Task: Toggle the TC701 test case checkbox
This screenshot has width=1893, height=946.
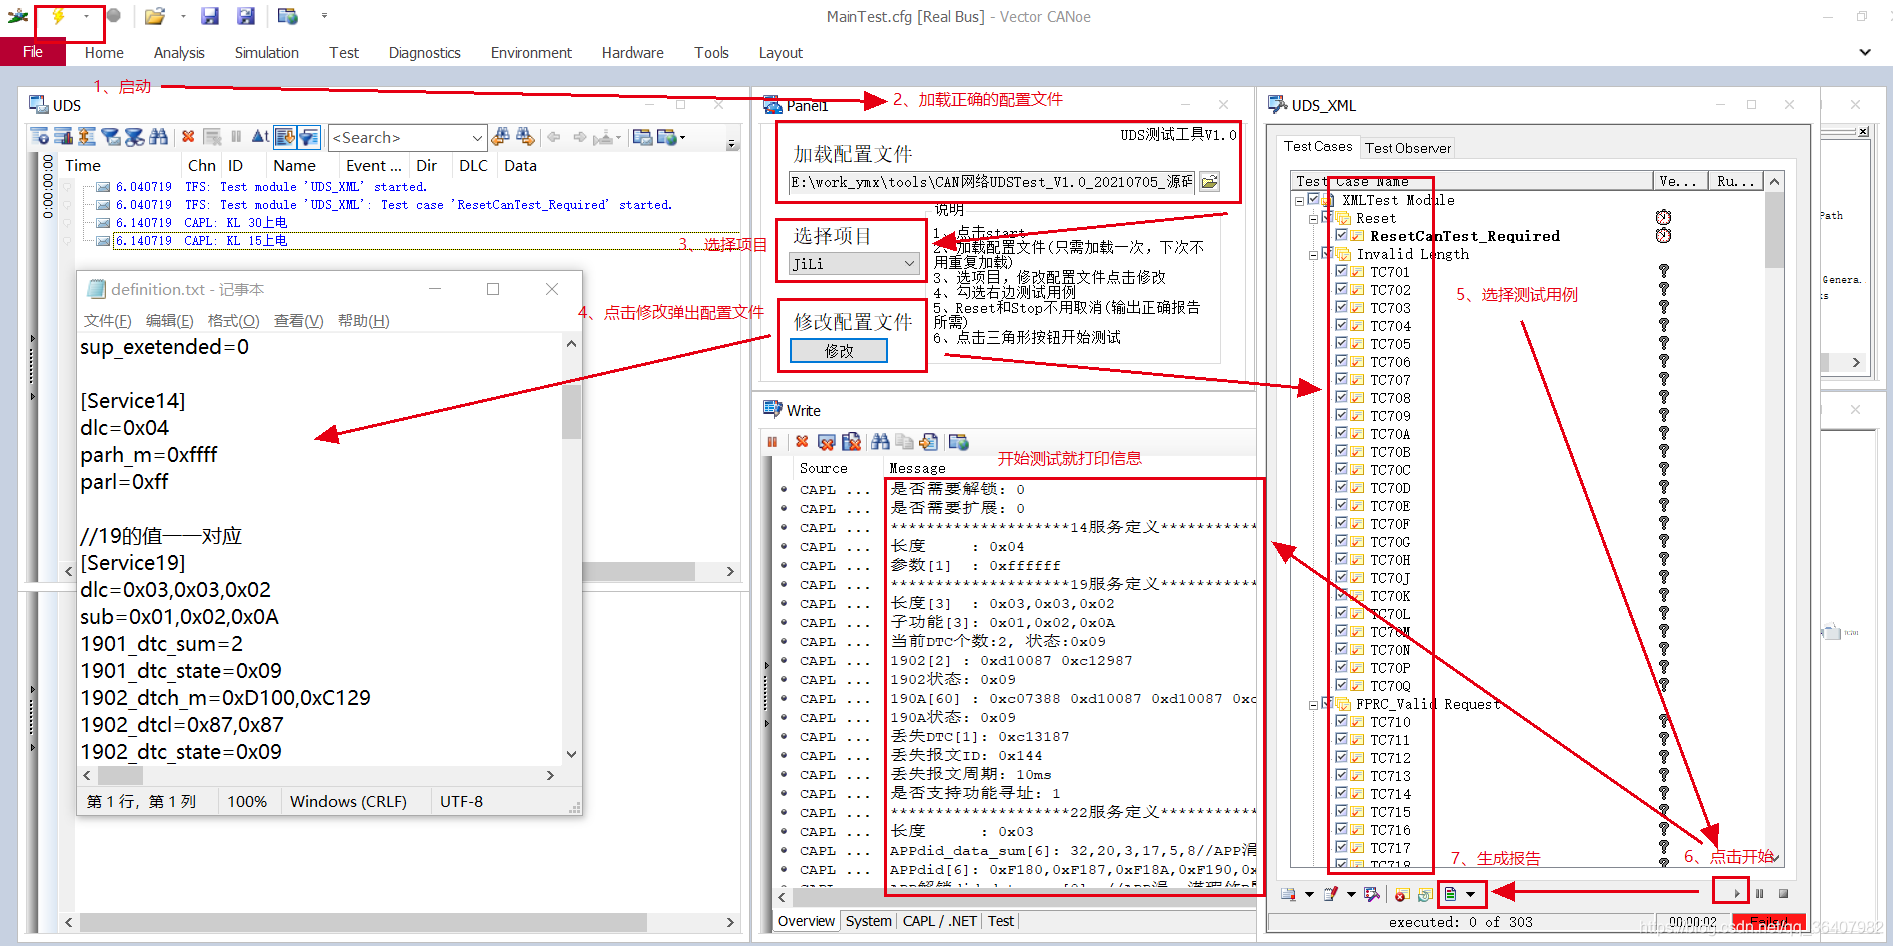Action: pos(1342,271)
